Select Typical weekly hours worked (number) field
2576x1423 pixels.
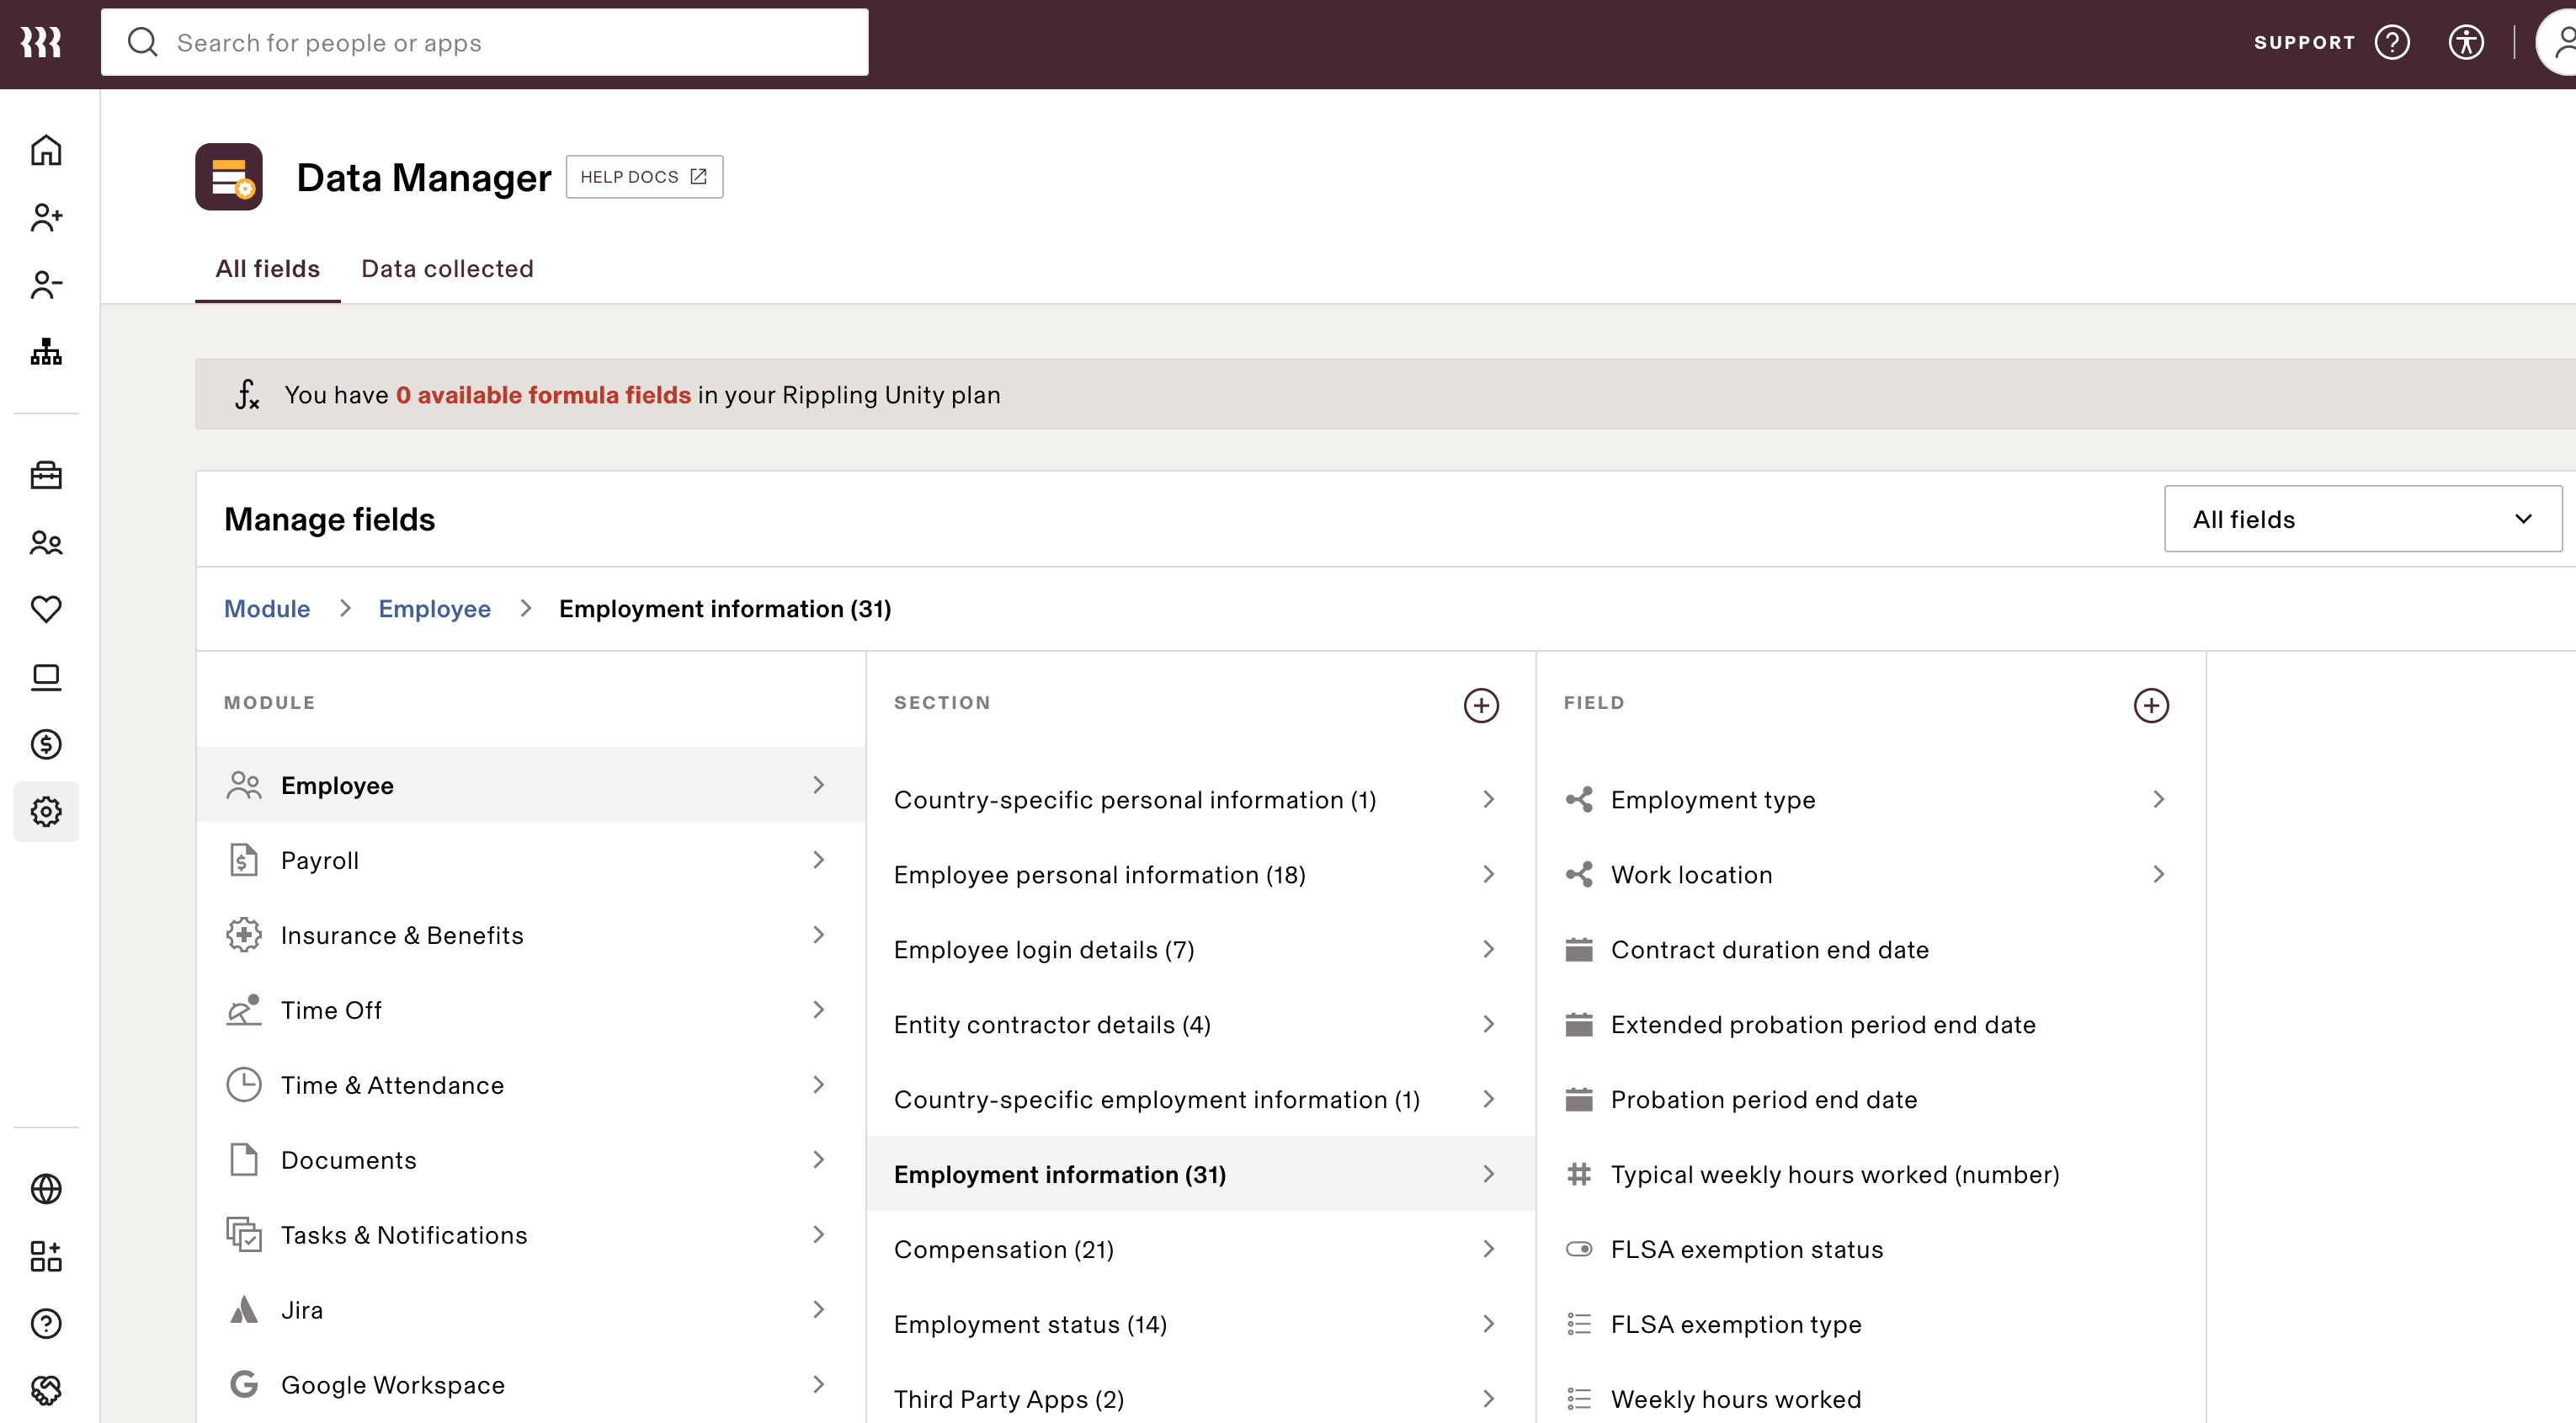(x=1870, y=1174)
